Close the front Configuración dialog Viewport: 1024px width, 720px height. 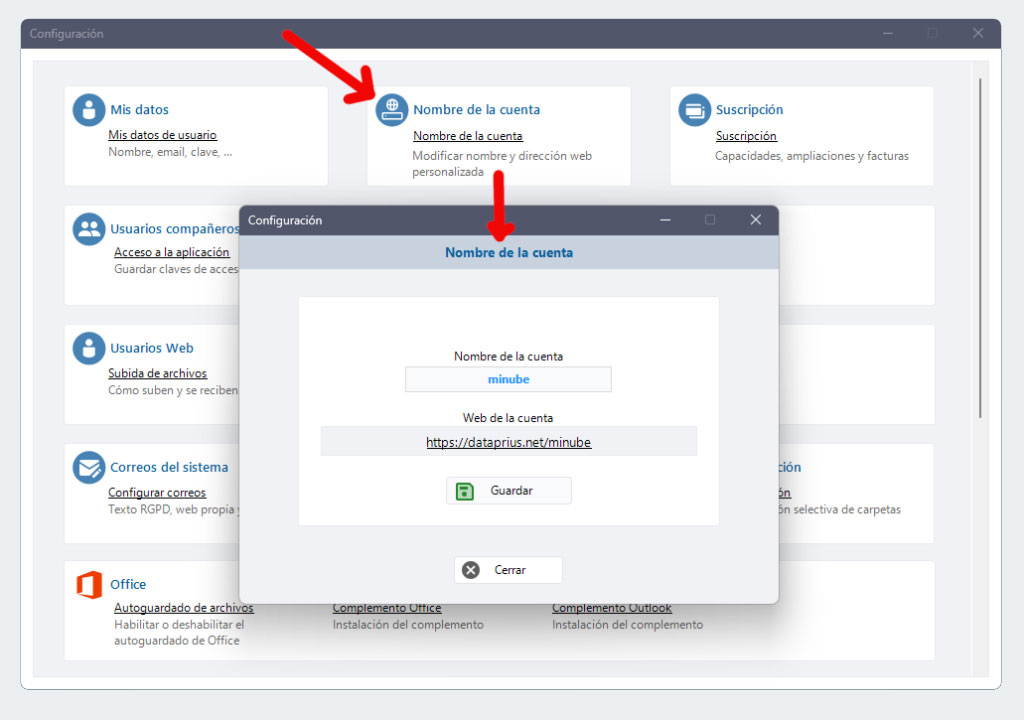(x=756, y=220)
